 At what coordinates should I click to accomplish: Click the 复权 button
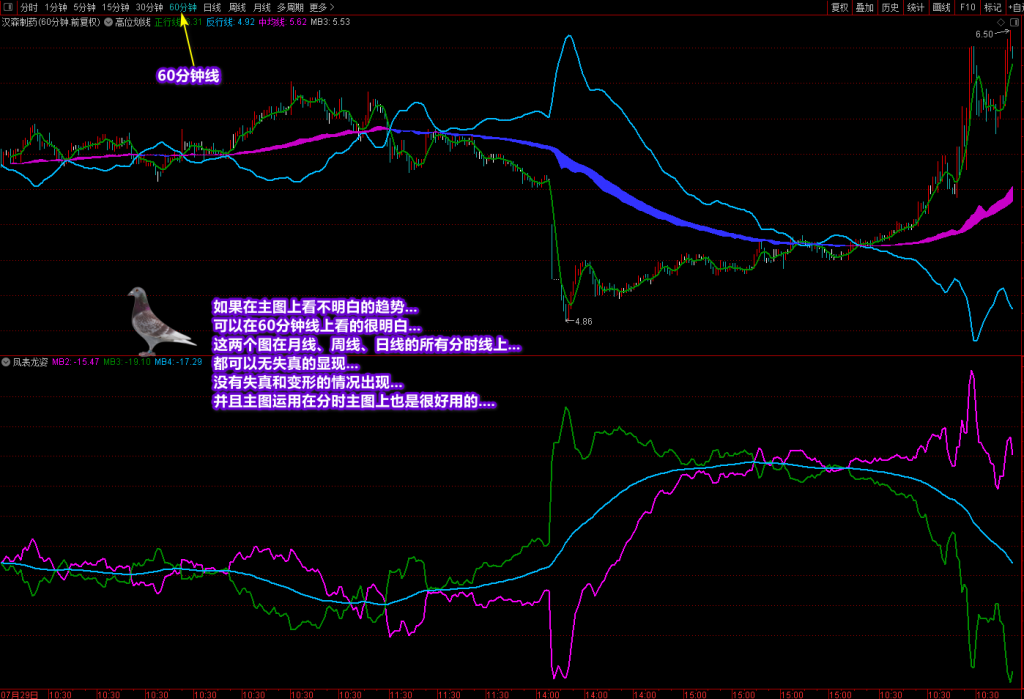pos(839,7)
